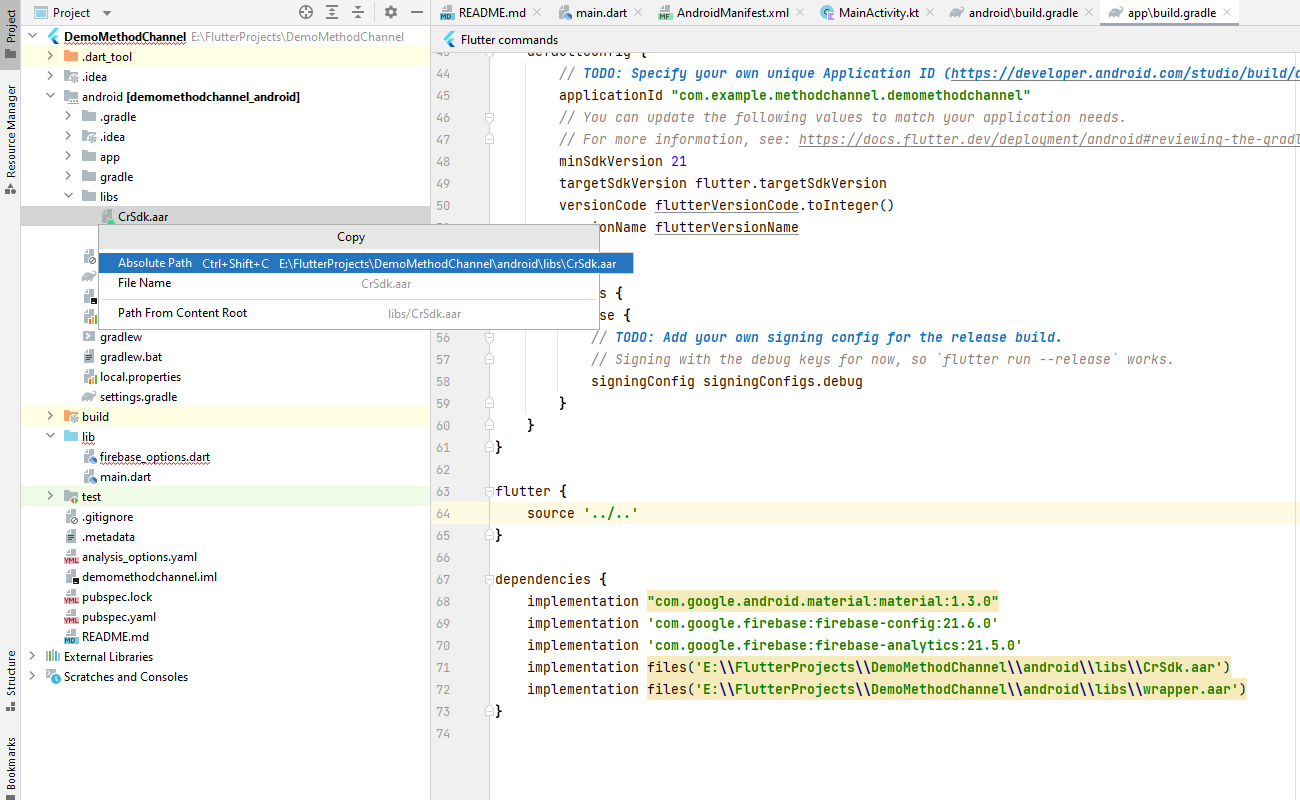Open Project panel gear options
This screenshot has width=1300, height=800.
(x=391, y=12)
